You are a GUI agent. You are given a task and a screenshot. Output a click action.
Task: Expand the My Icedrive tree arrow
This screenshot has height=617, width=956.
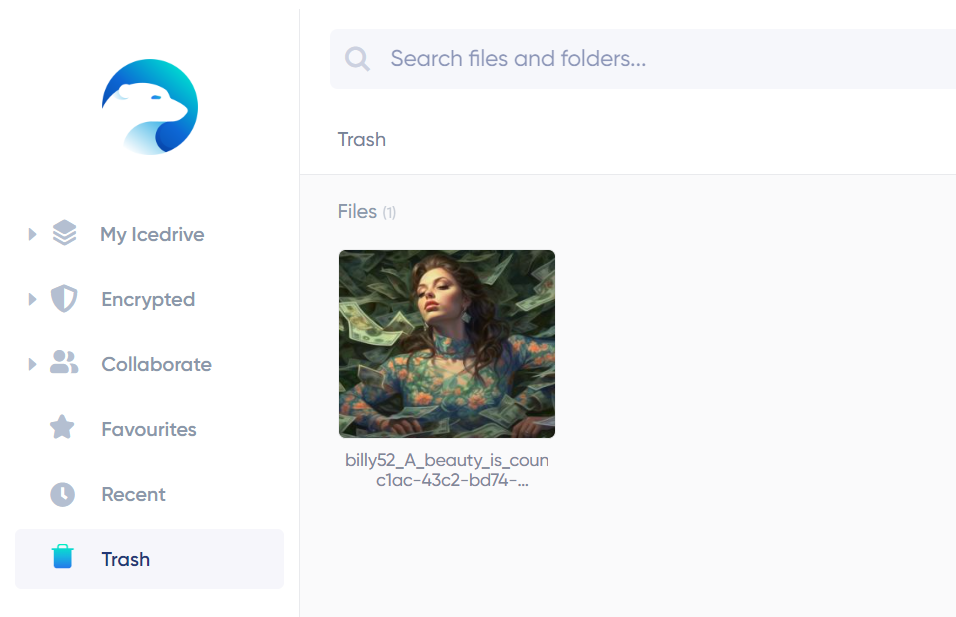coord(32,234)
